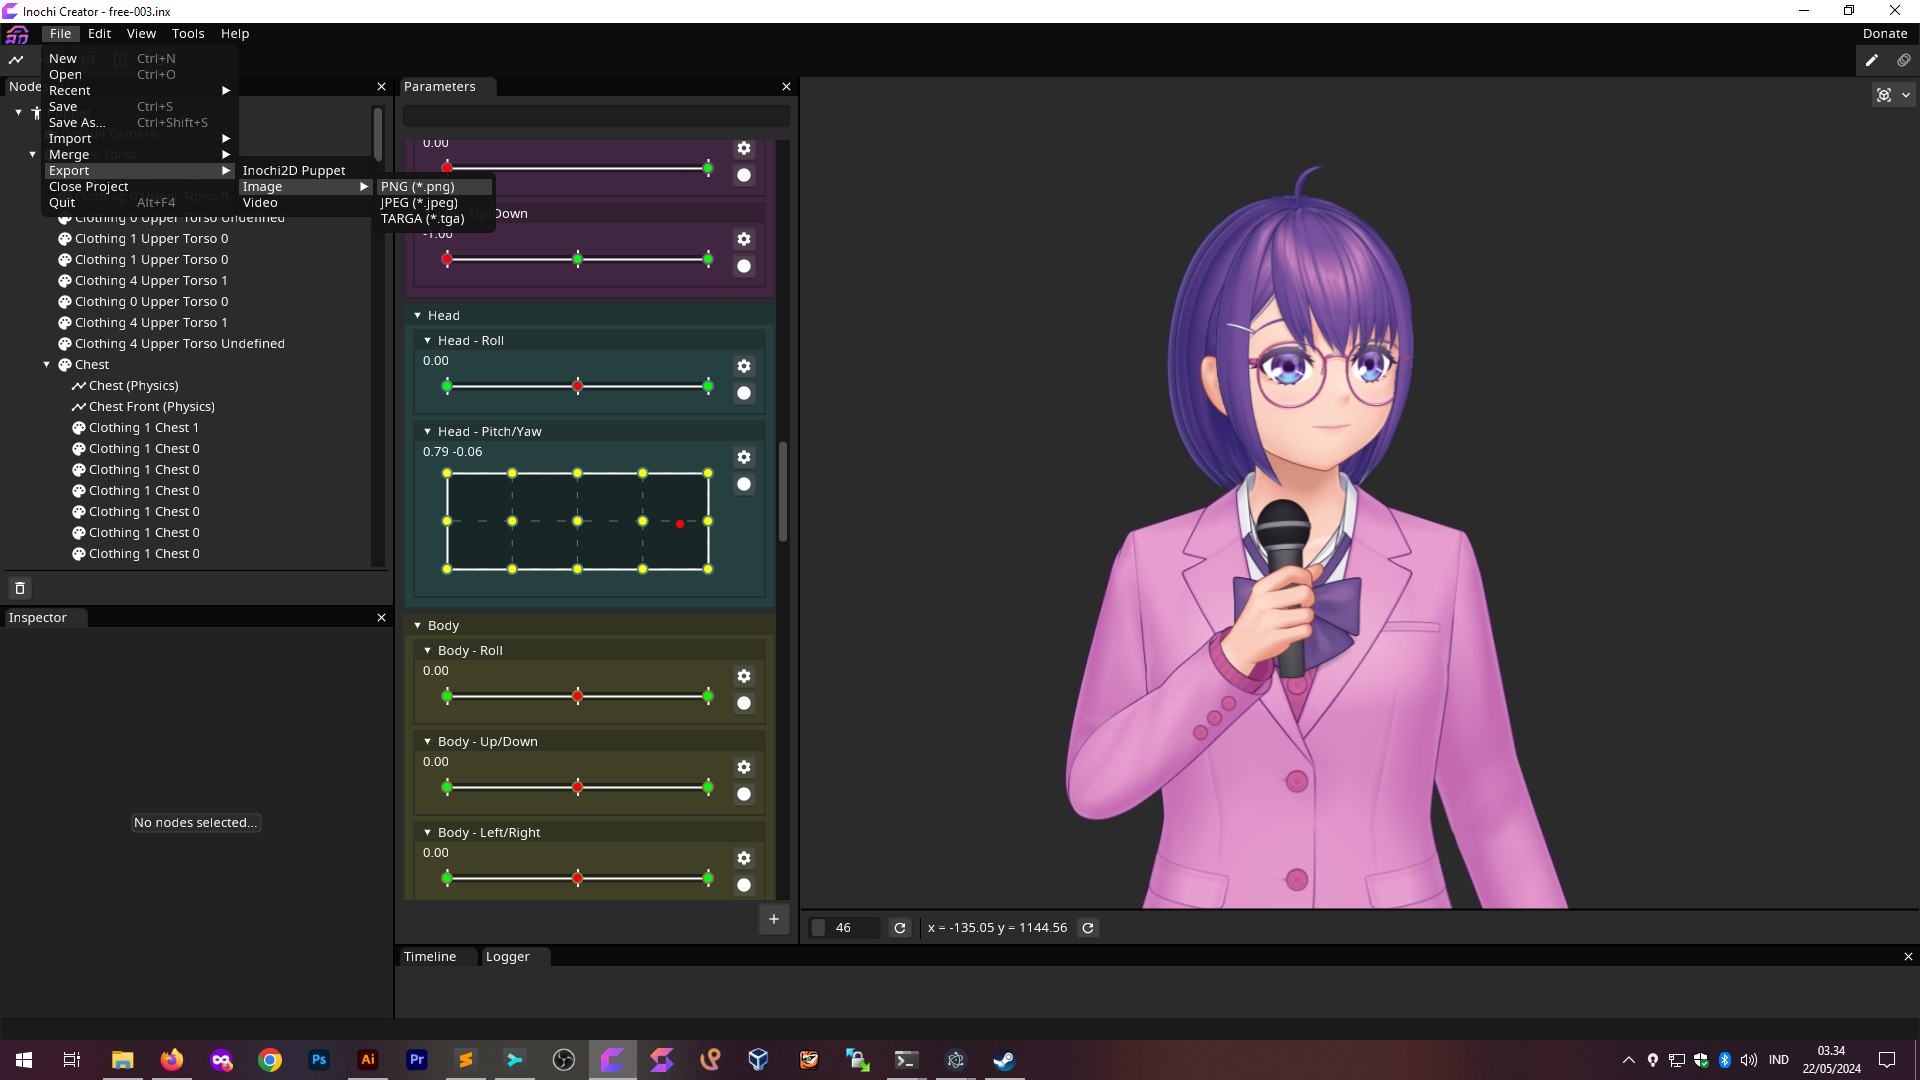Toggle visibility circle next to Head Pitch/Yaw
The height and width of the screenshot is (1080, 1920).
click(x=744, y=484)
